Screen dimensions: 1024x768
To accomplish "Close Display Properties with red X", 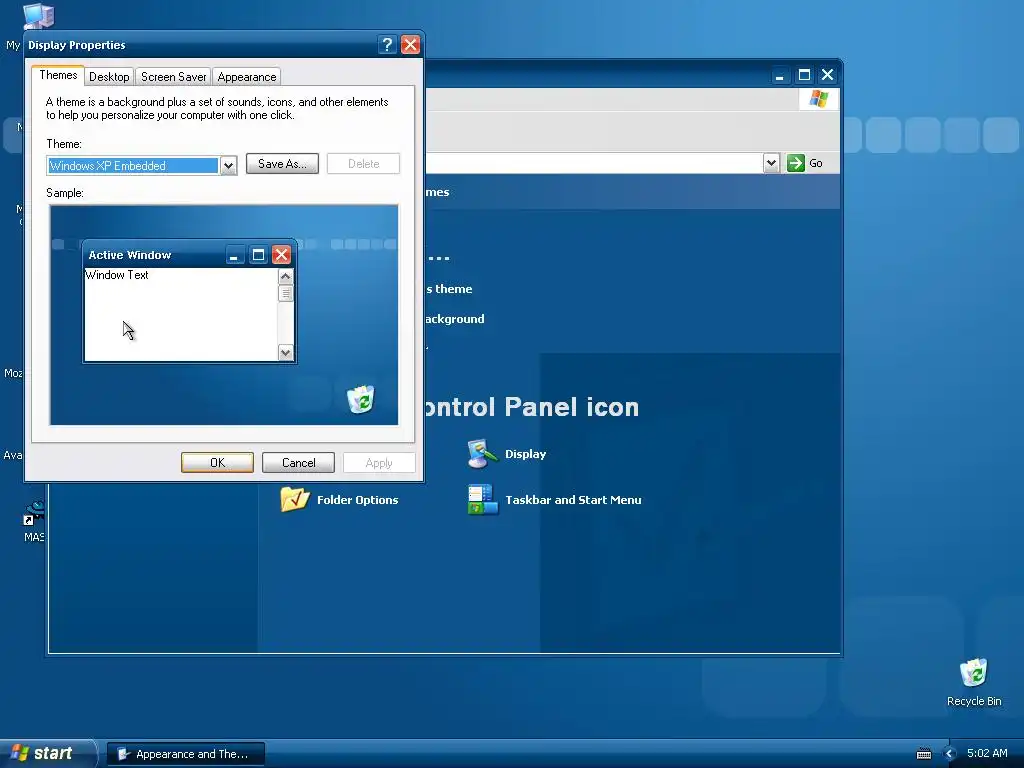I will [410, 44].
